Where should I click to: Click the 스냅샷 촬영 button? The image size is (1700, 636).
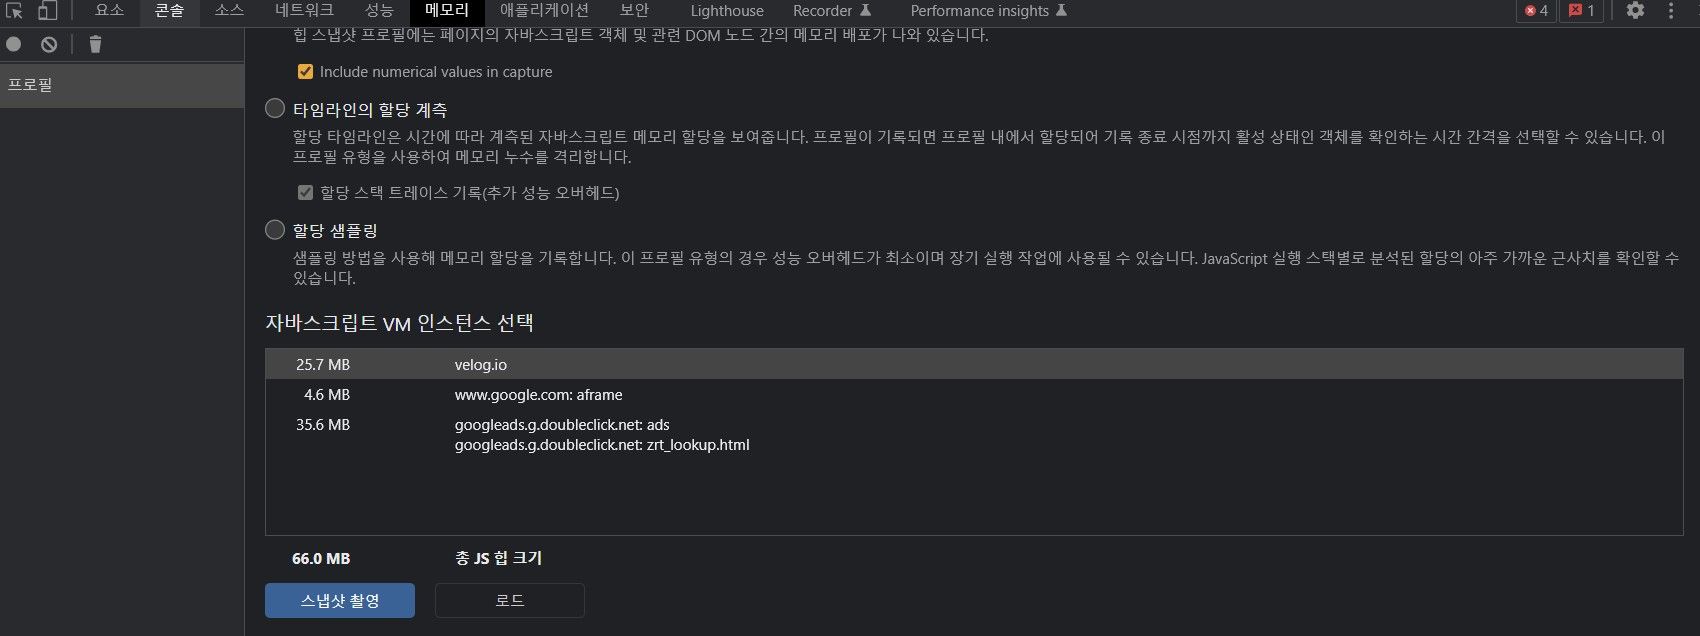[340, 600]
